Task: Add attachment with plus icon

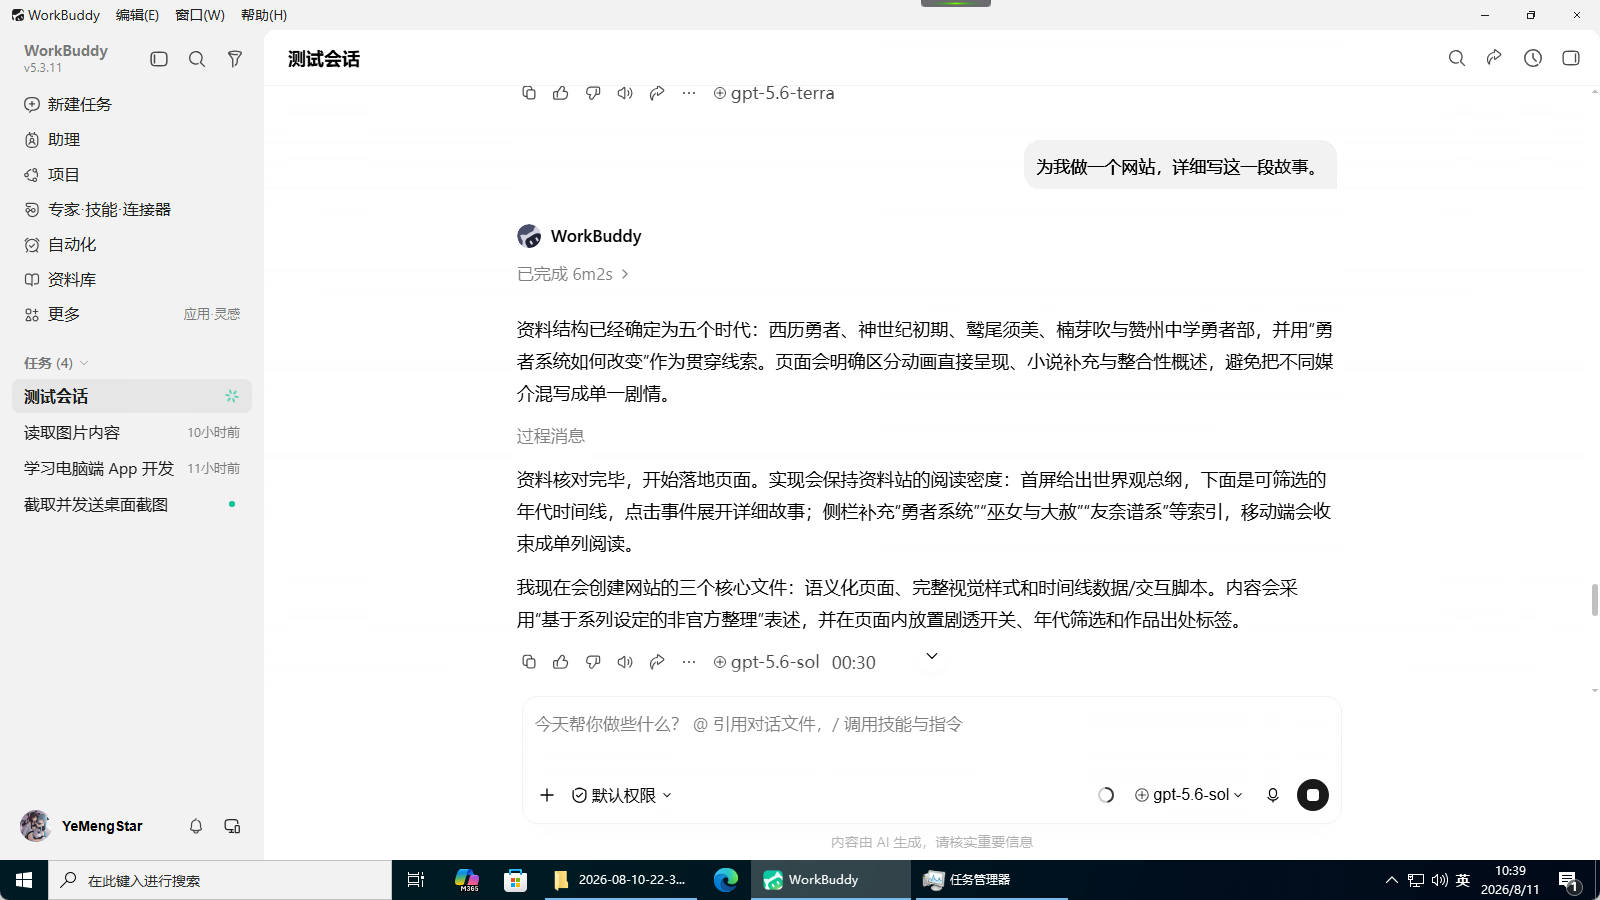Action: point(547,795)
